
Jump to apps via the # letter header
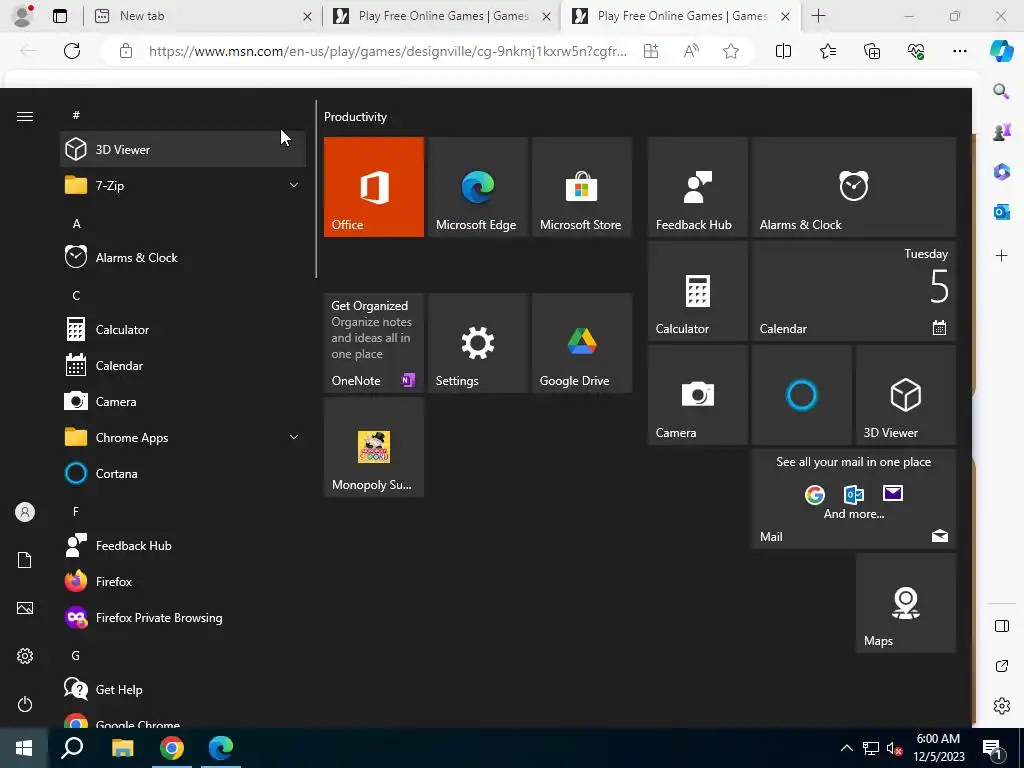tap(76, 115)
